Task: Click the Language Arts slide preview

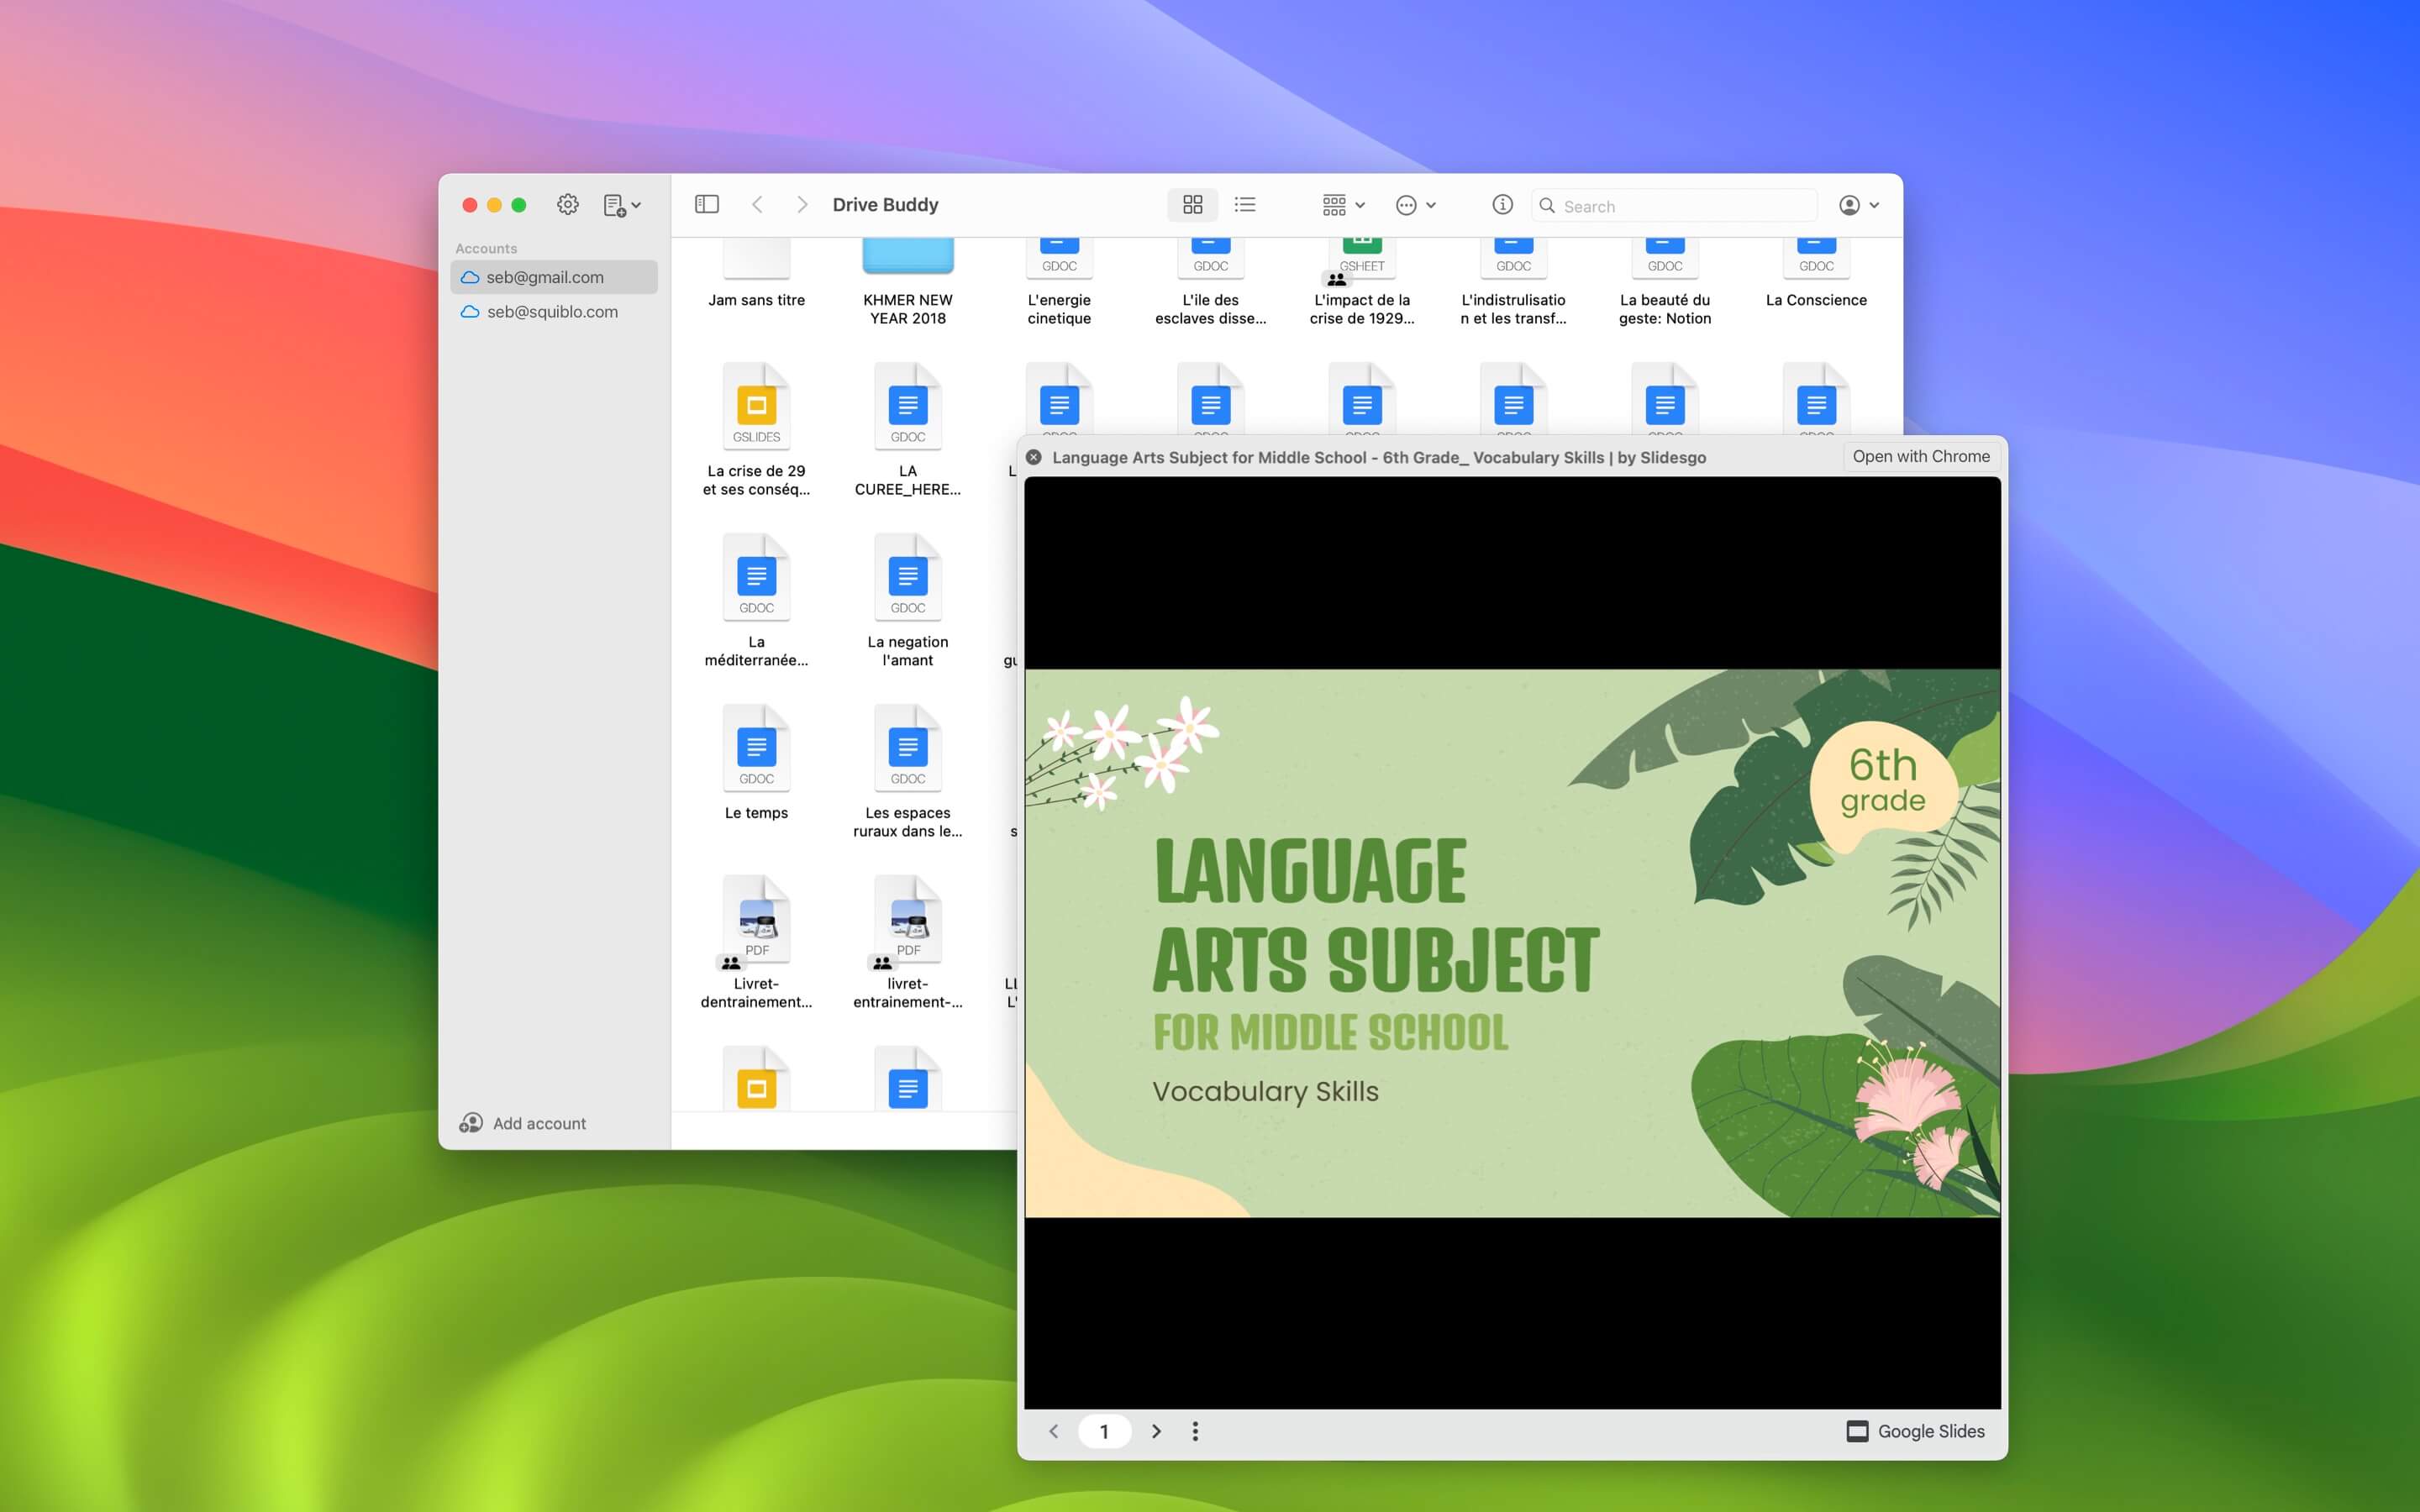Action: [x=1512, y=943]
